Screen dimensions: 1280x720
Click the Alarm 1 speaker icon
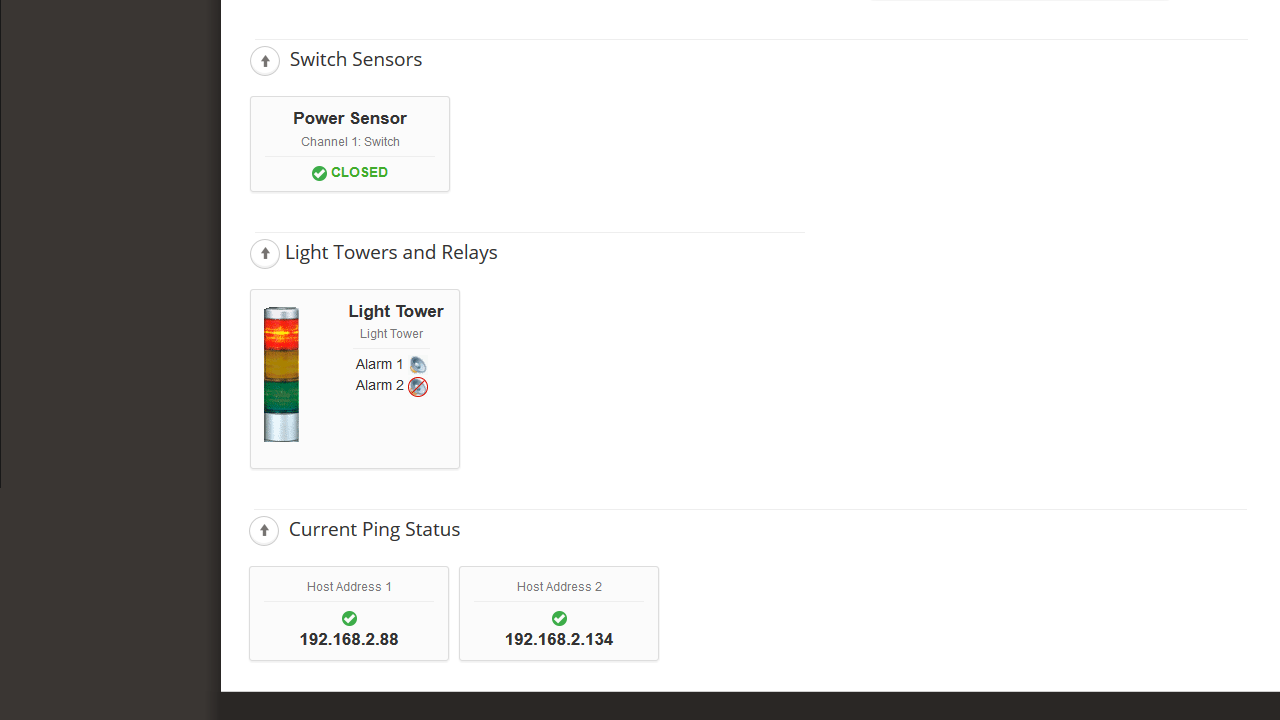tap(417, 364)
